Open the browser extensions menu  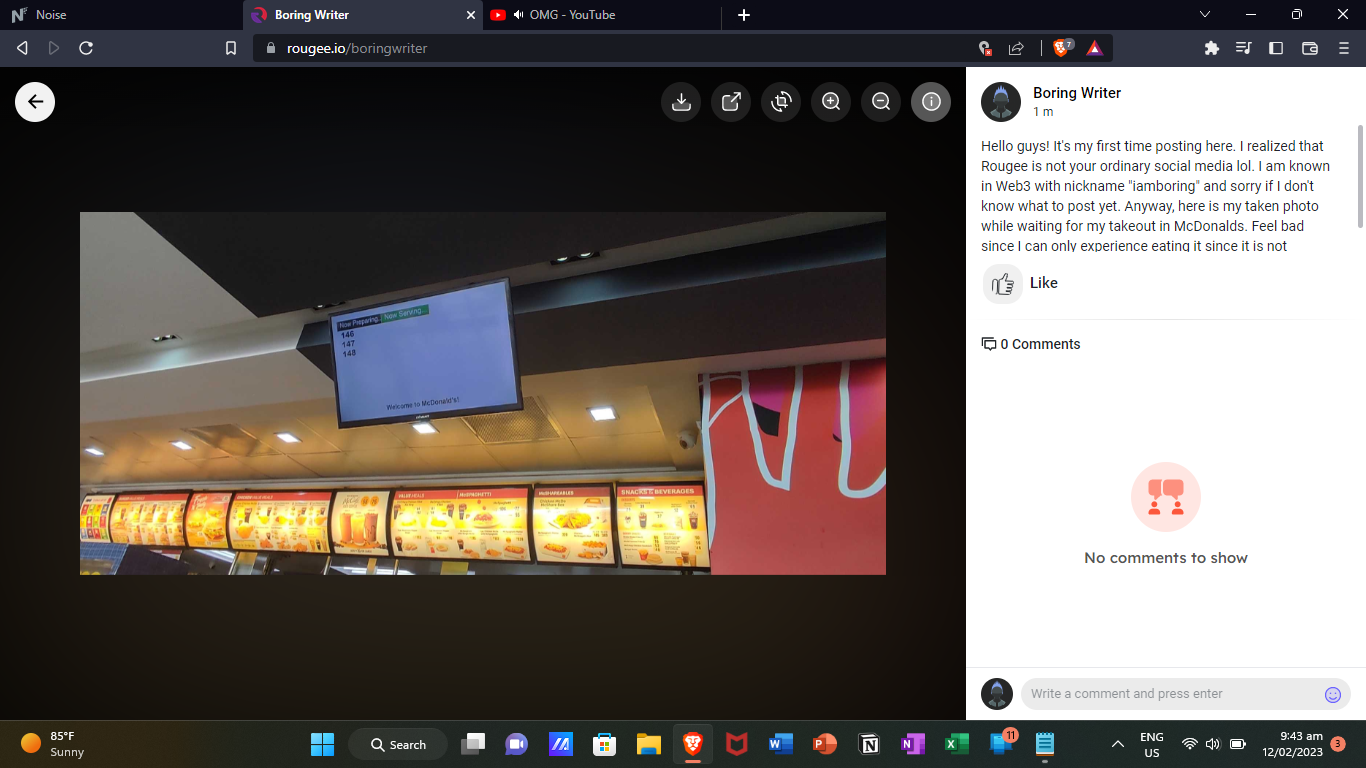tap(1212, 48)
